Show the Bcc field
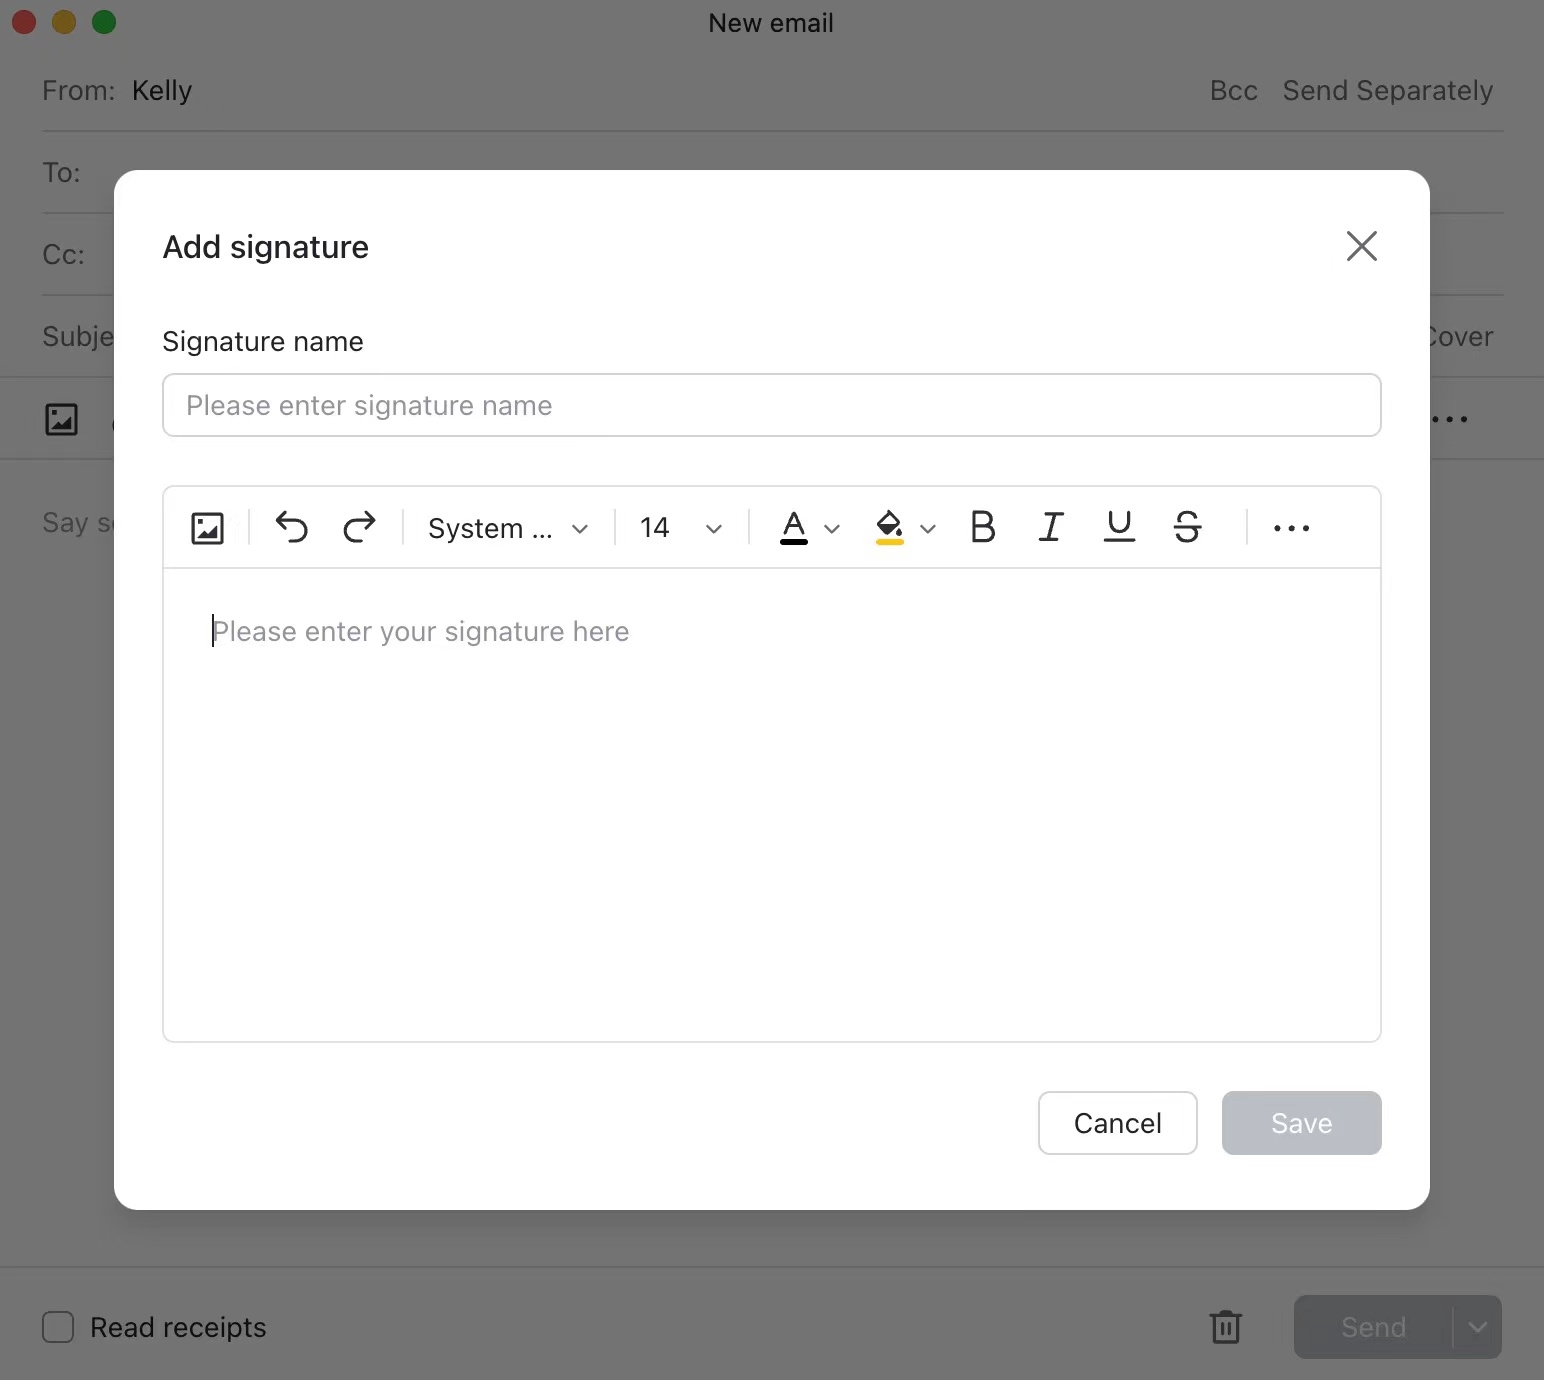The width and height of the screenshot is (1544, 1380). [1232, 90]
